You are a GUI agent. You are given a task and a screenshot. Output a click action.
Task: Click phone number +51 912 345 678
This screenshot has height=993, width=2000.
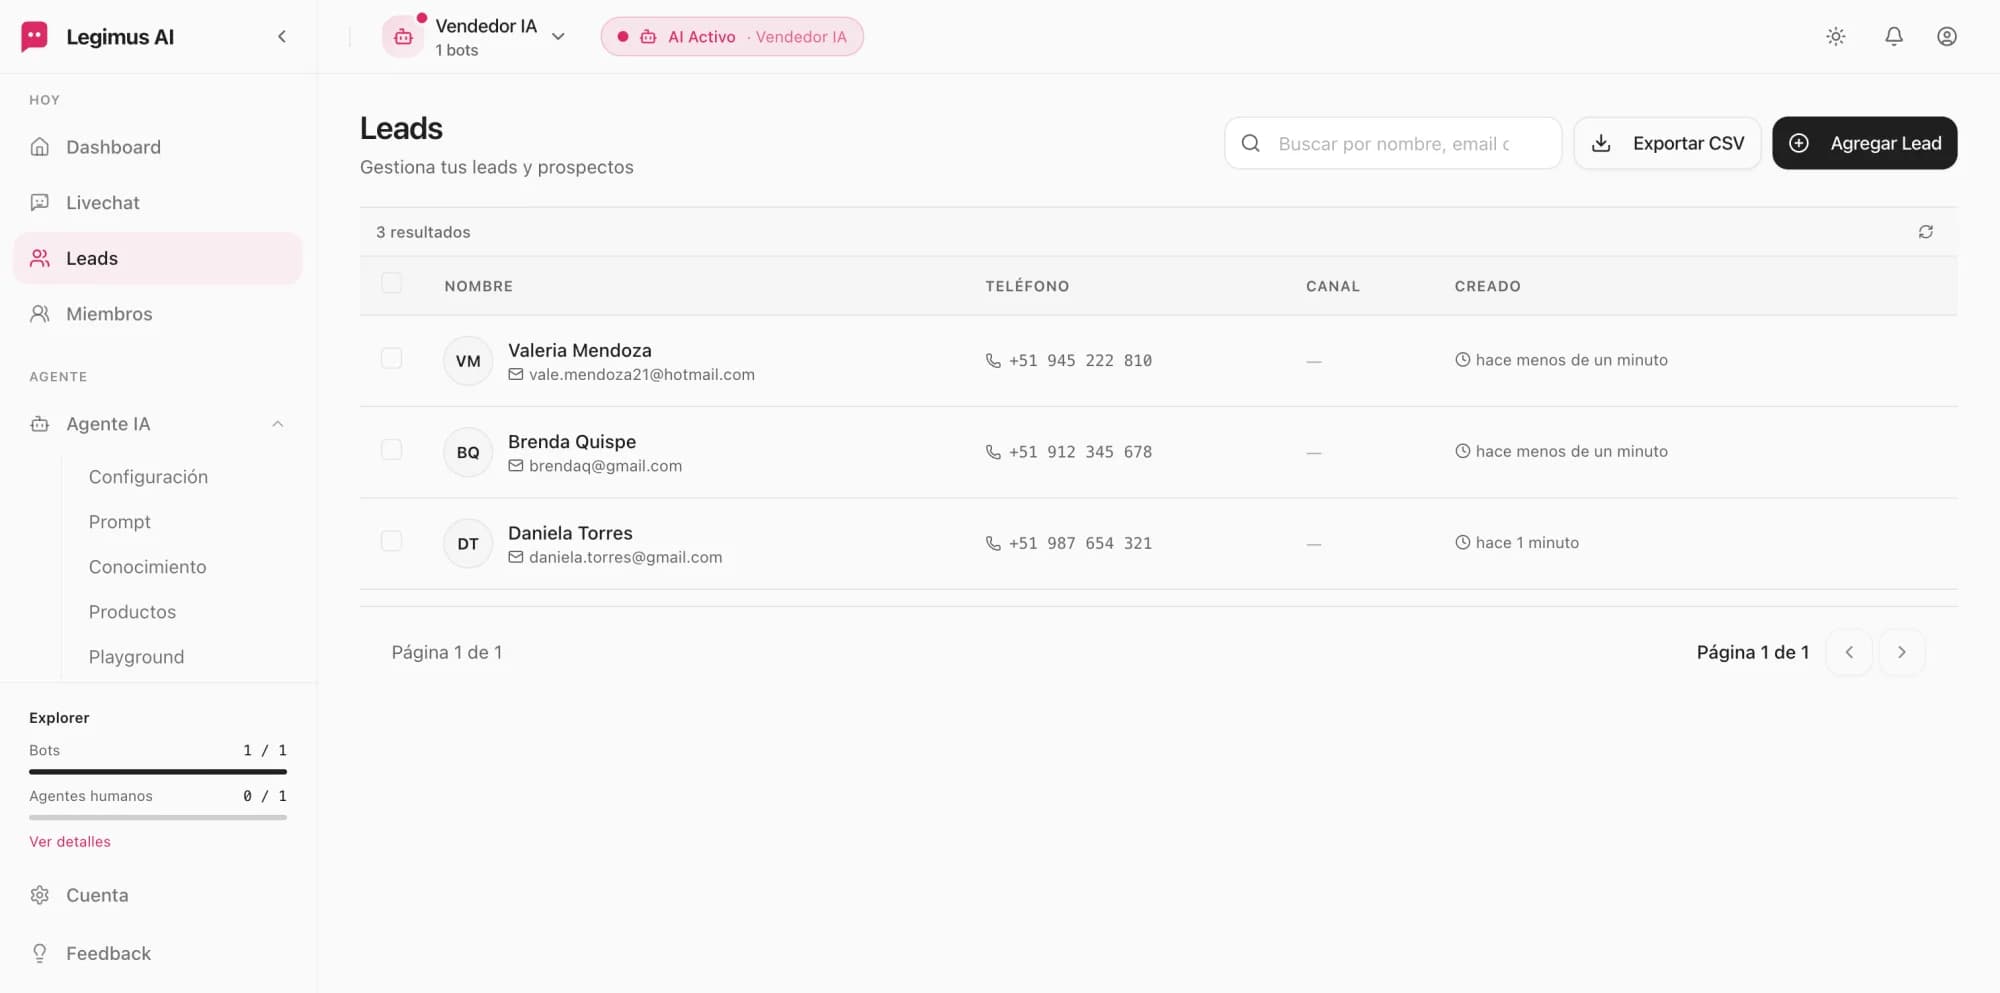pos(1080,452)
